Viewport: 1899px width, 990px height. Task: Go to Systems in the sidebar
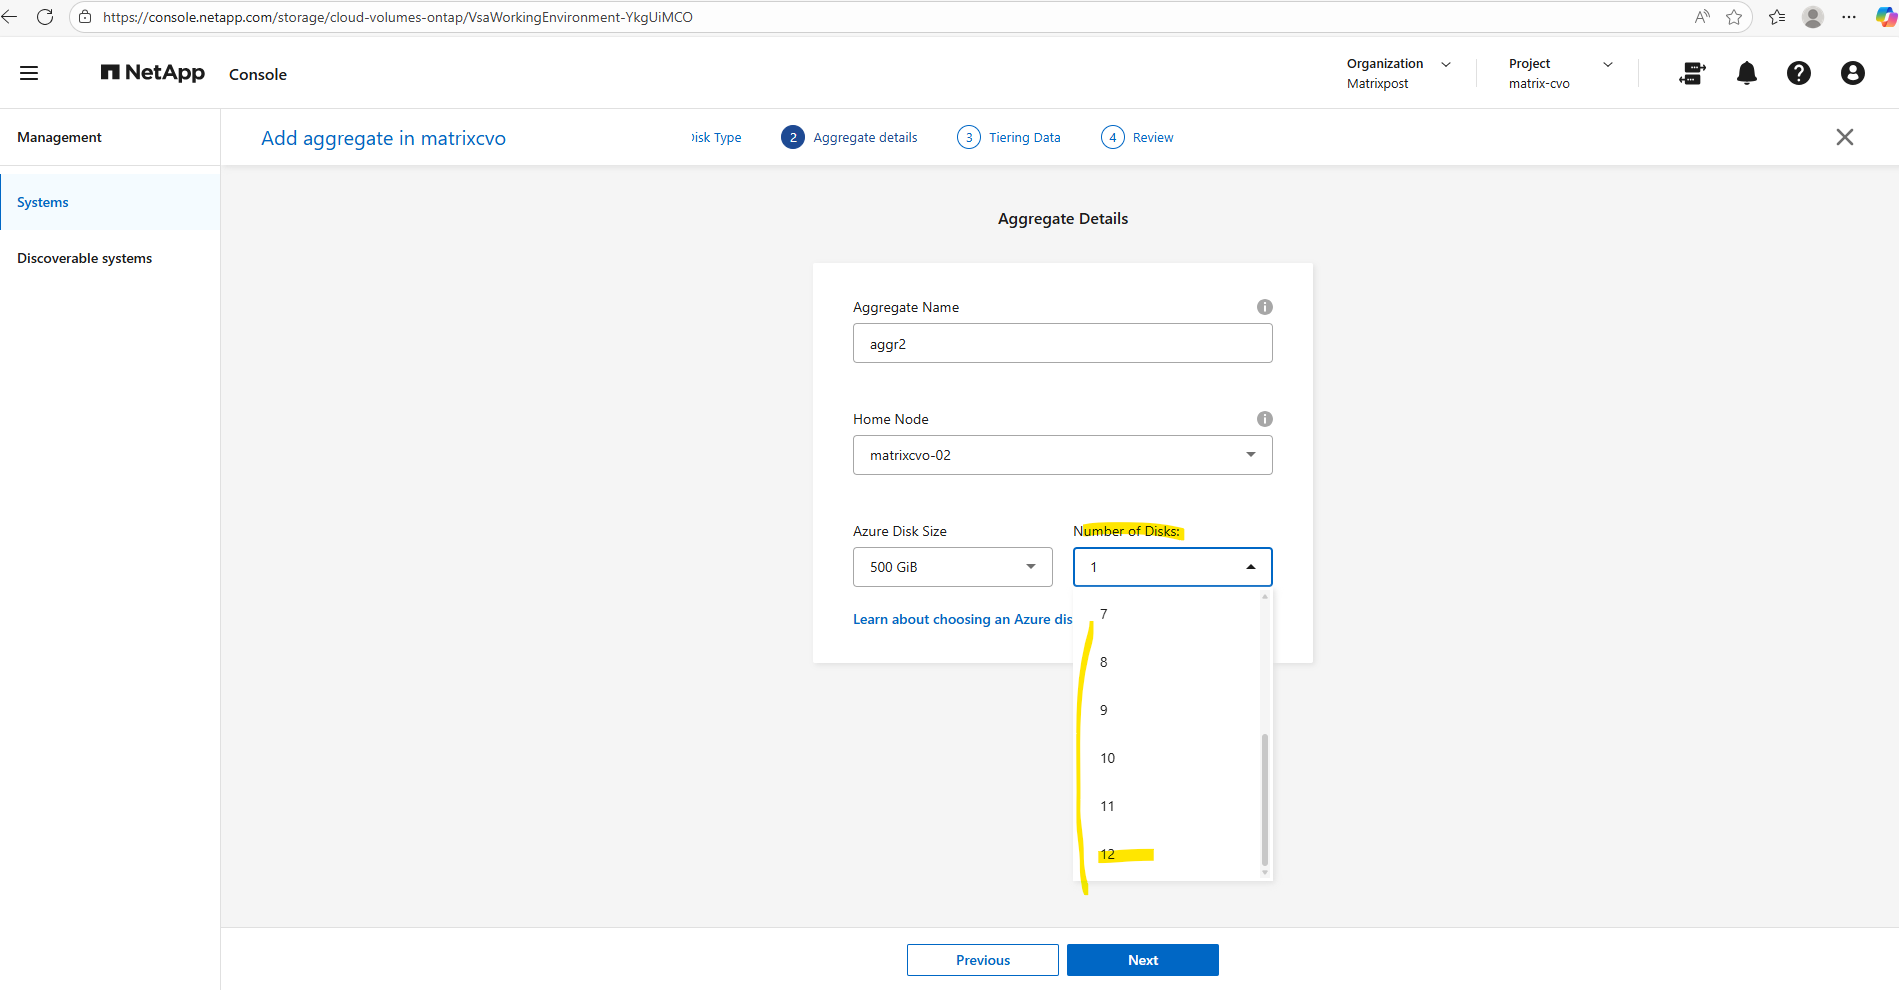pos(43,202)
